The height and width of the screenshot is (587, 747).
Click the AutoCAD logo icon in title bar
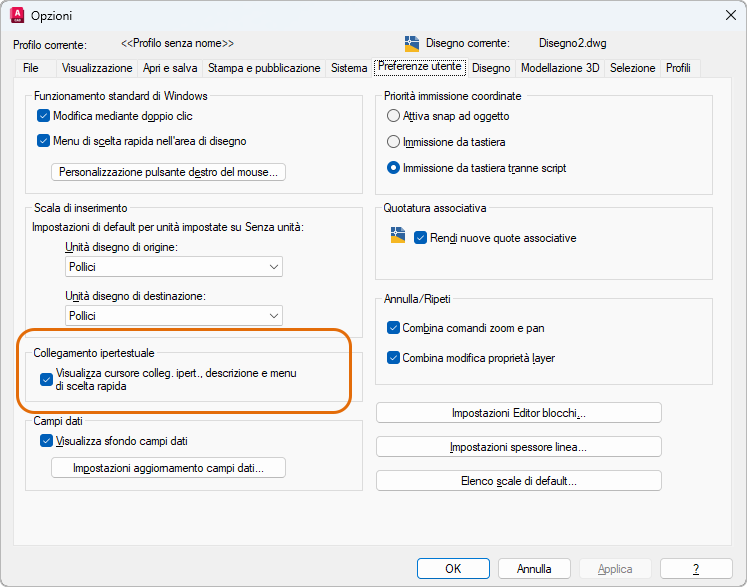pos(16,15)
